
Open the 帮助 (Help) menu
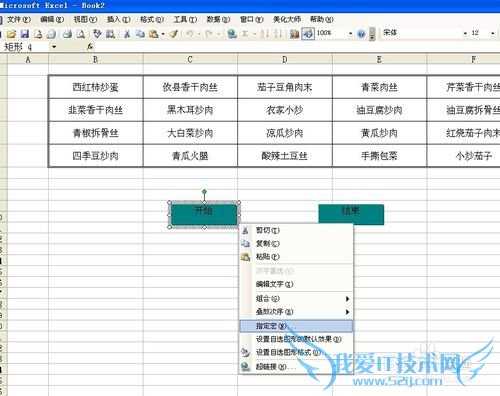click(321, 19)
